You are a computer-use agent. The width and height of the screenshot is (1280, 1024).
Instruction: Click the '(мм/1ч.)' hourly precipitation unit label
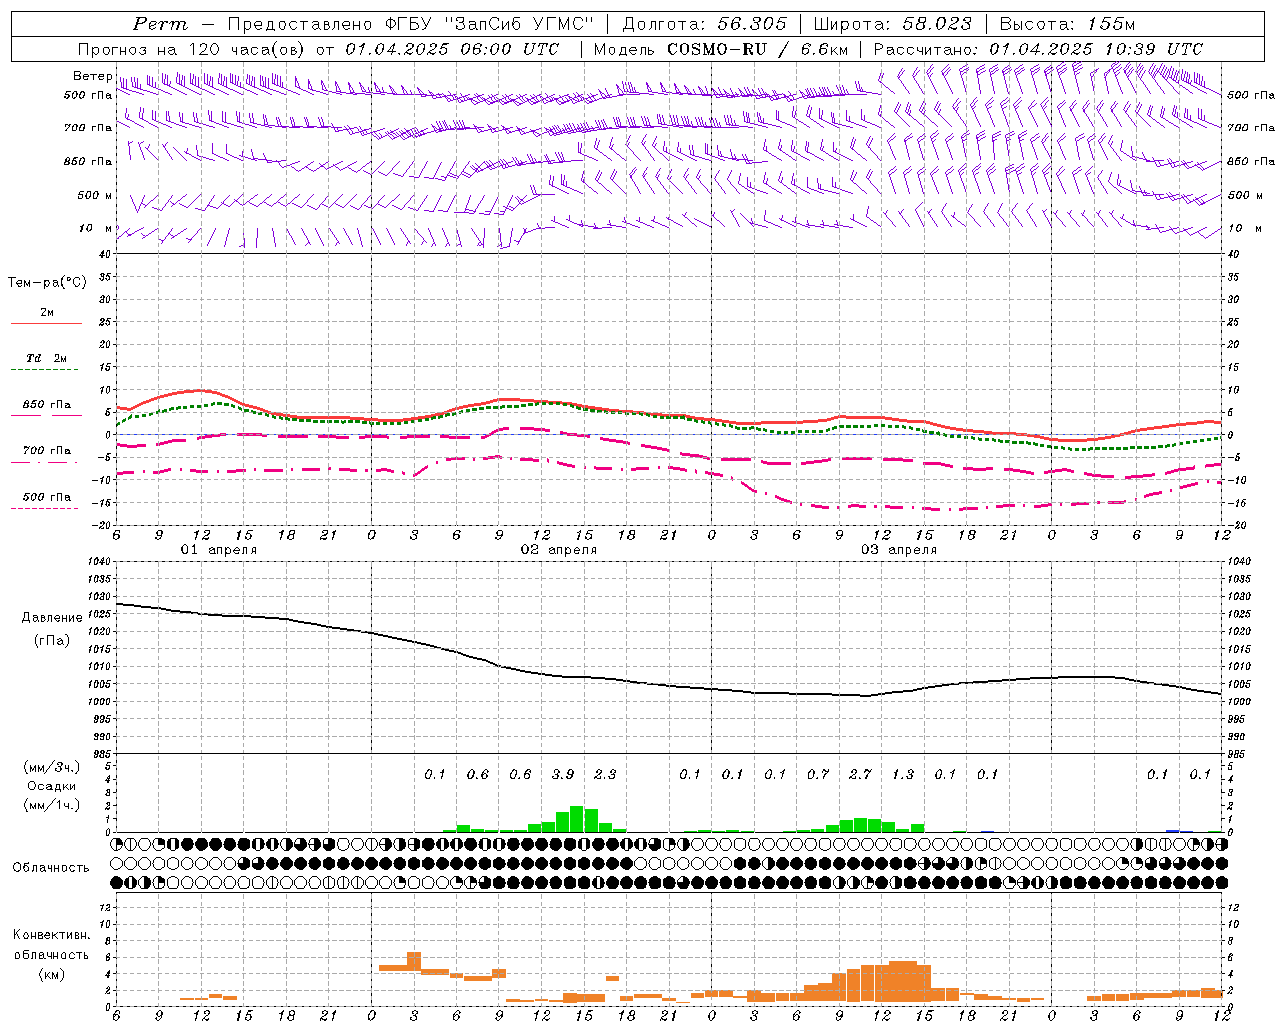(x=52, y=805)
